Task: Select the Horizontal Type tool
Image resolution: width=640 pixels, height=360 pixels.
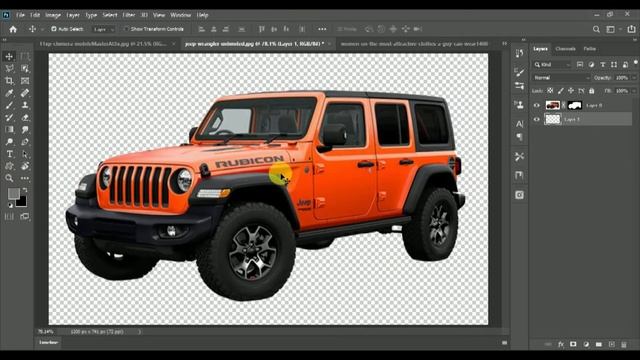Action: [x=9, y=154]
